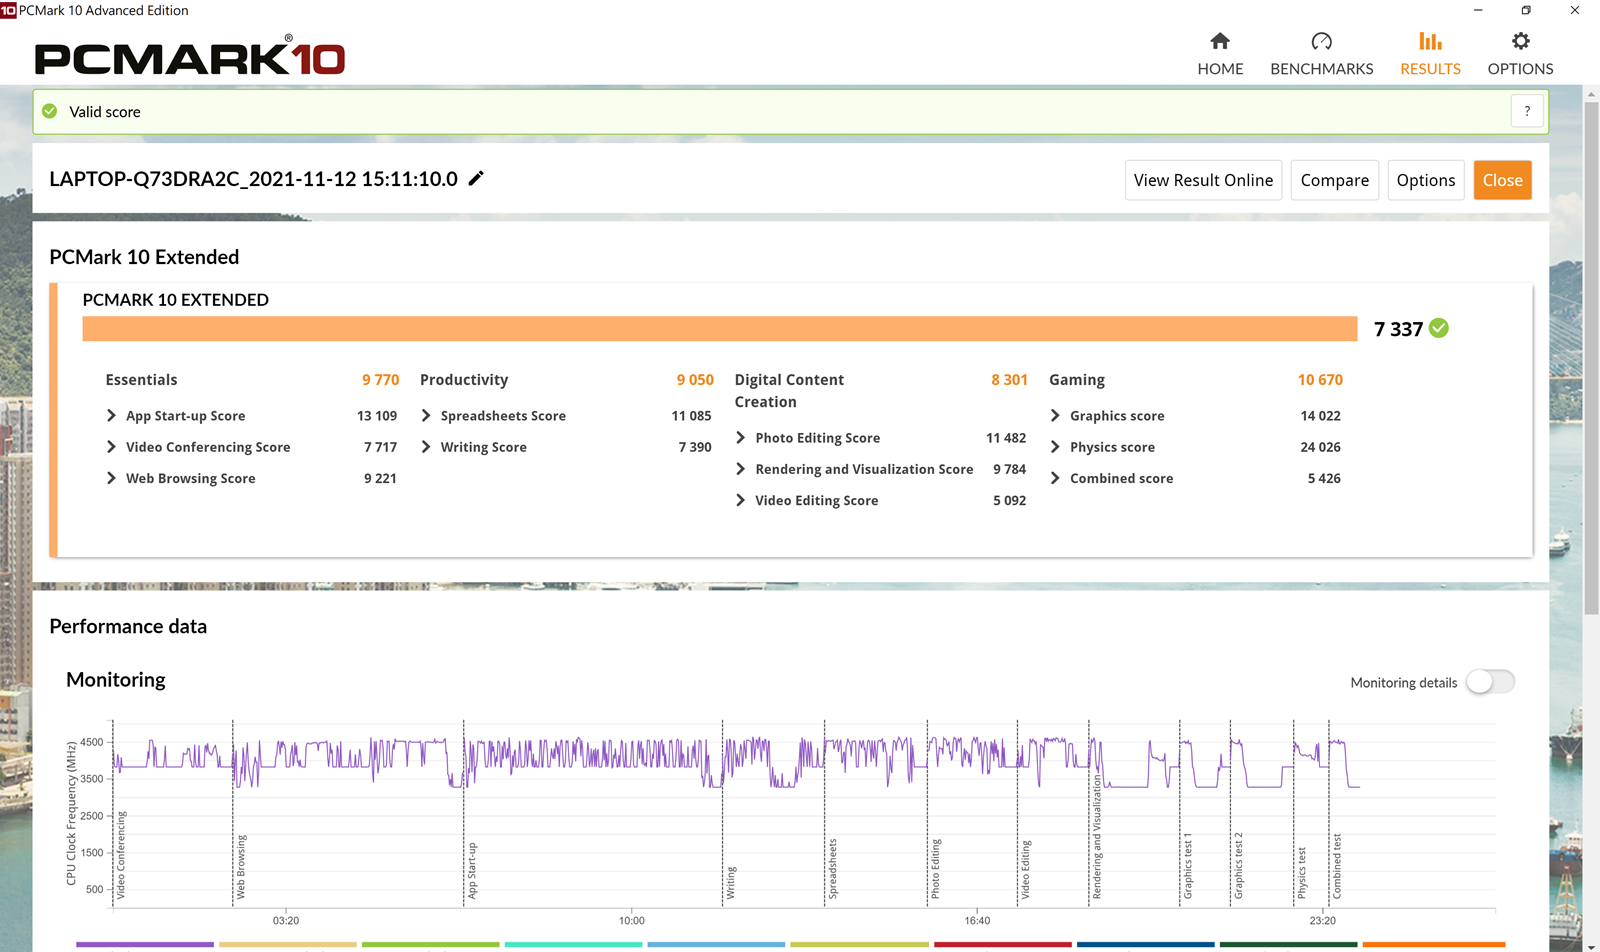Expand the Spreadsheets Score details
Screen dimensions: 1600x952
[426, 416]
